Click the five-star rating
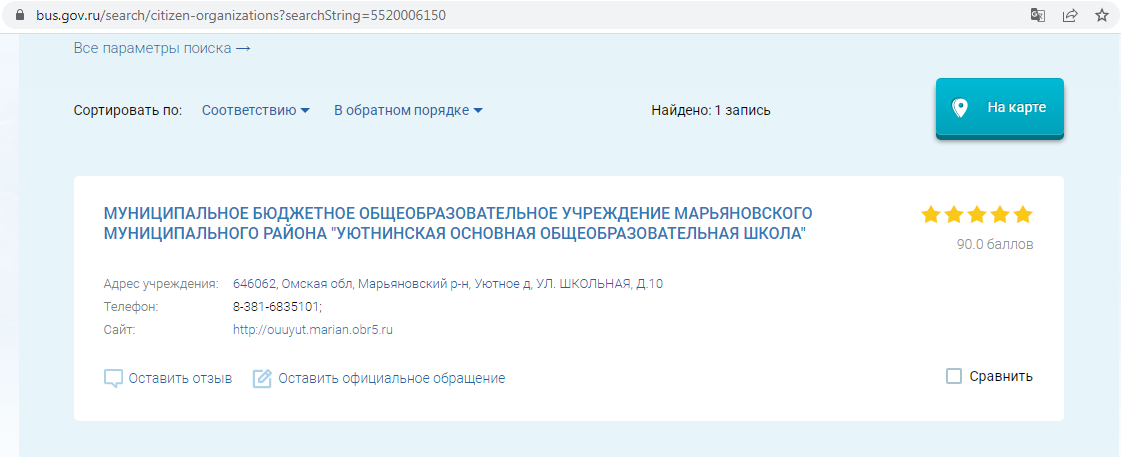The width and height of the screenshot is (1121, 457). (977, 215)
